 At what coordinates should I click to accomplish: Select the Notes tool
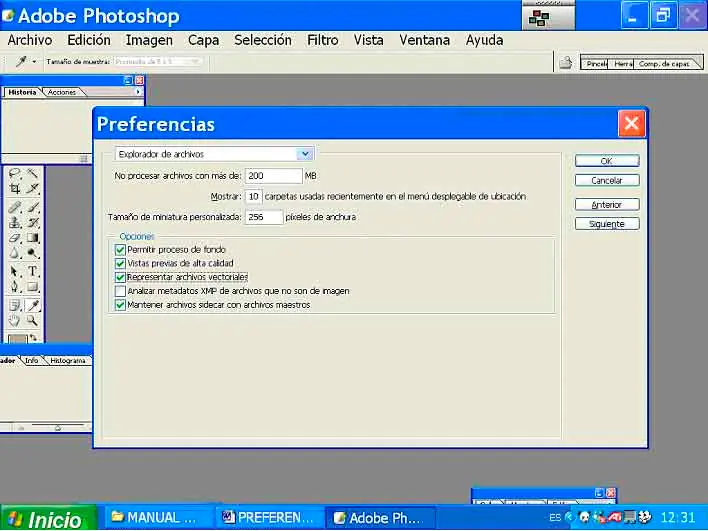click(14, 306)
